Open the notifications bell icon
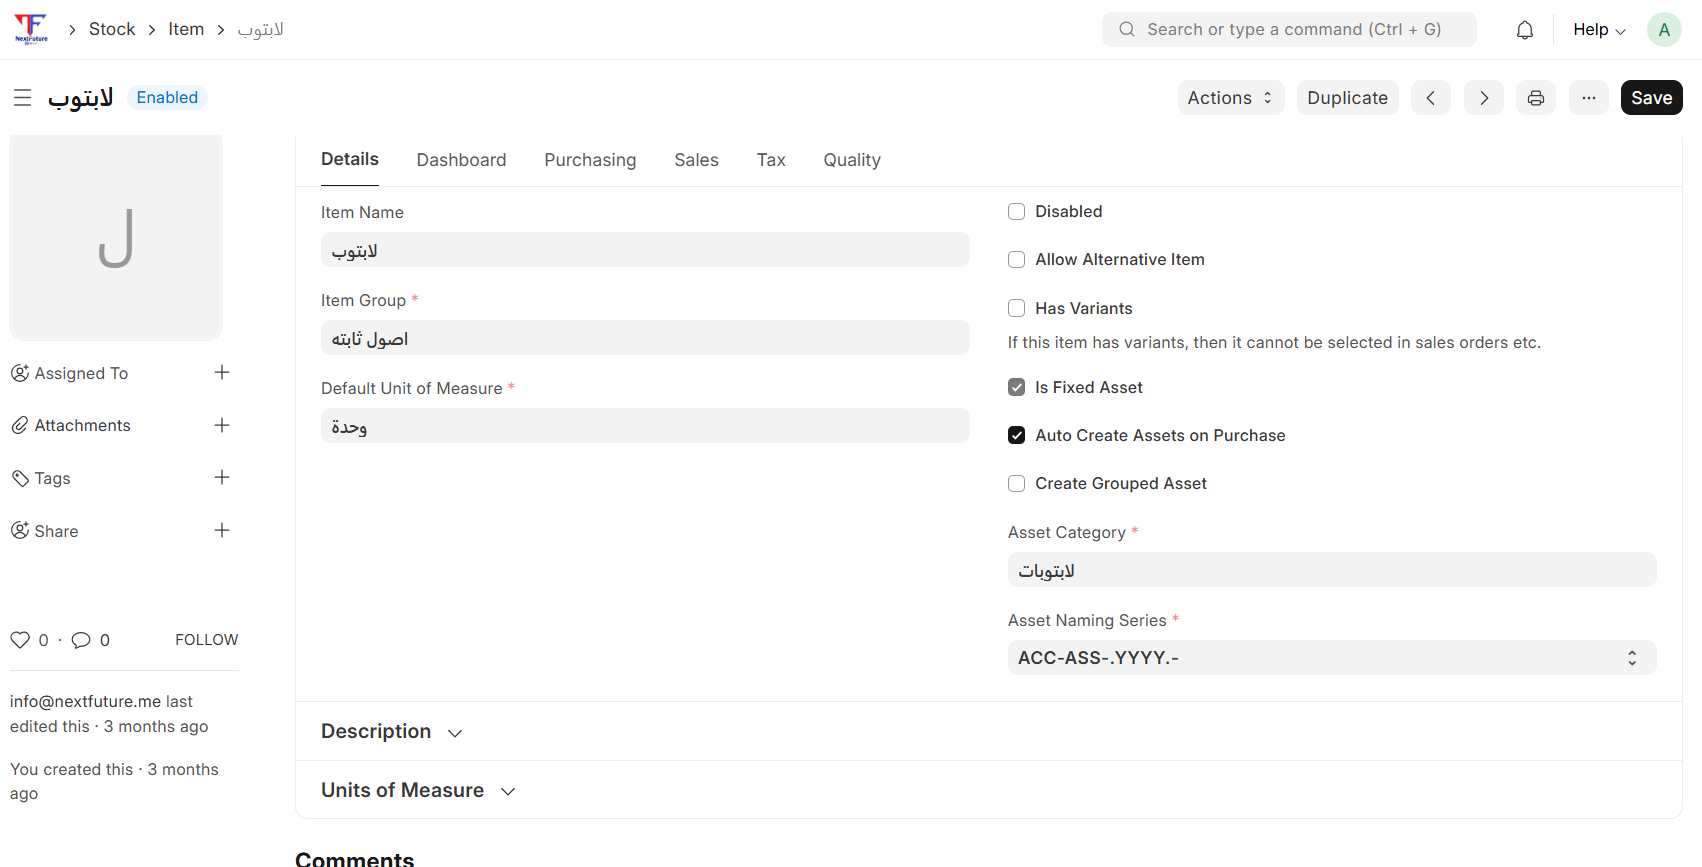 tap(1524, 30)
